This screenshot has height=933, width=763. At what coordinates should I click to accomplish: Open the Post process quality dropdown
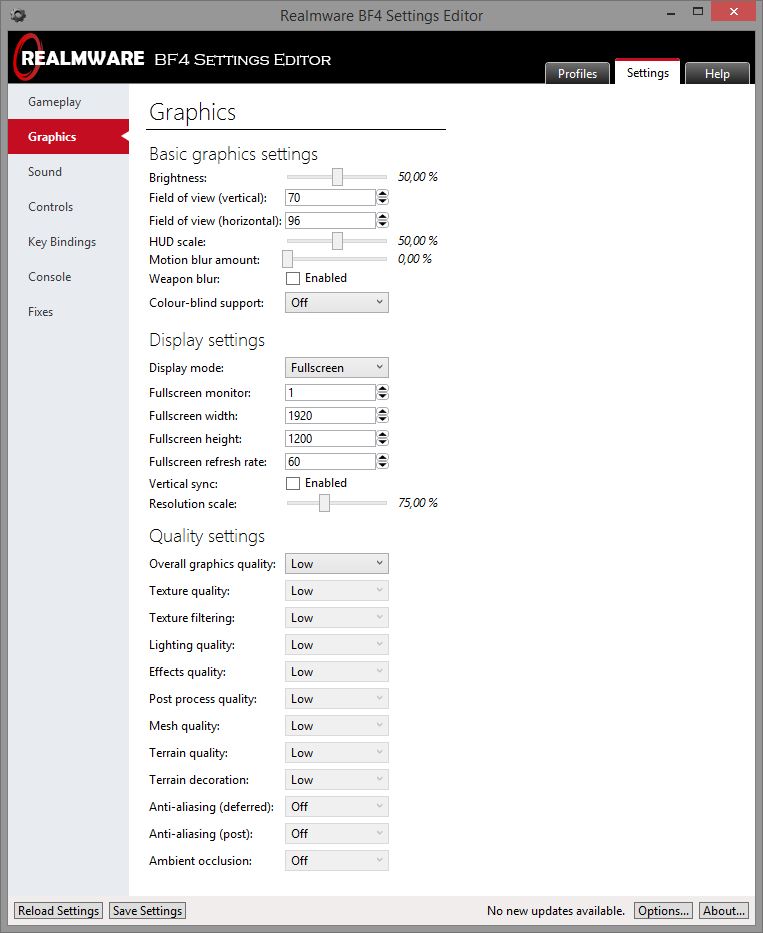(337, 699)
